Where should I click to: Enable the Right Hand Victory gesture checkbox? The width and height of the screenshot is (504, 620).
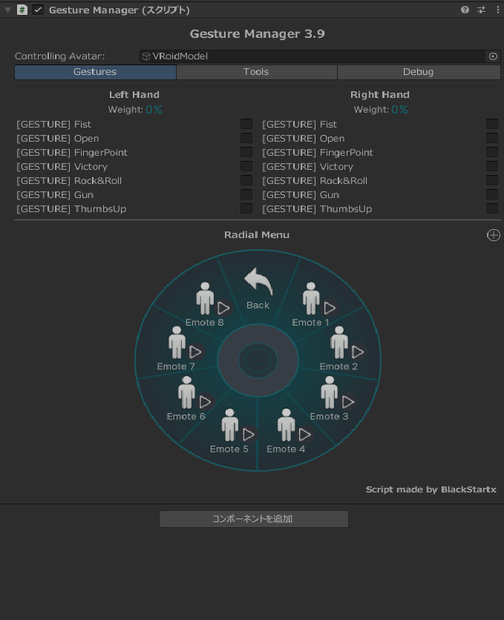pyautogui.click(x=492, y=166)
